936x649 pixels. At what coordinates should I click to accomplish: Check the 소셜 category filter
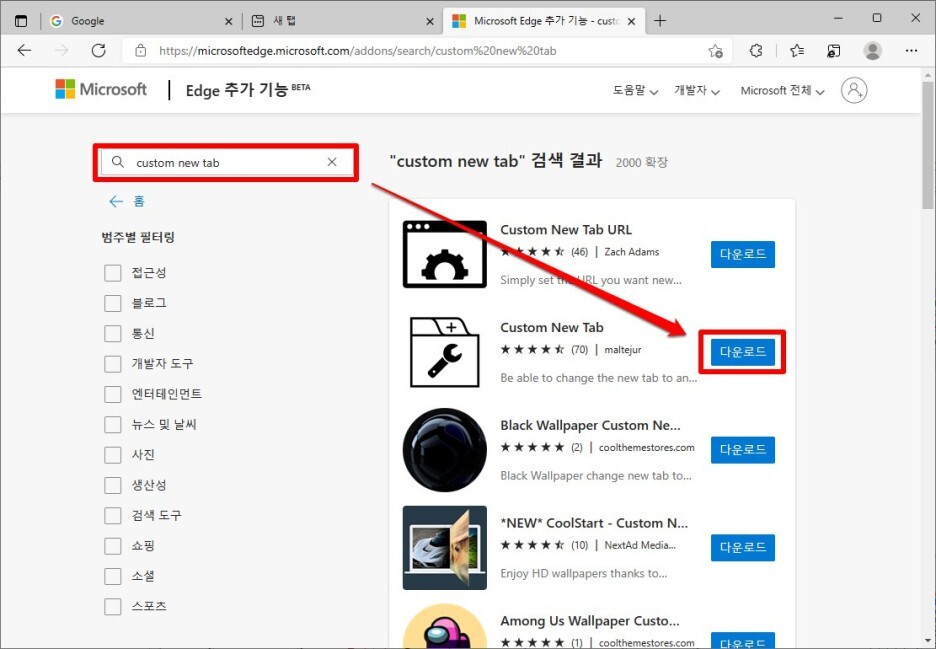[113, 576]
